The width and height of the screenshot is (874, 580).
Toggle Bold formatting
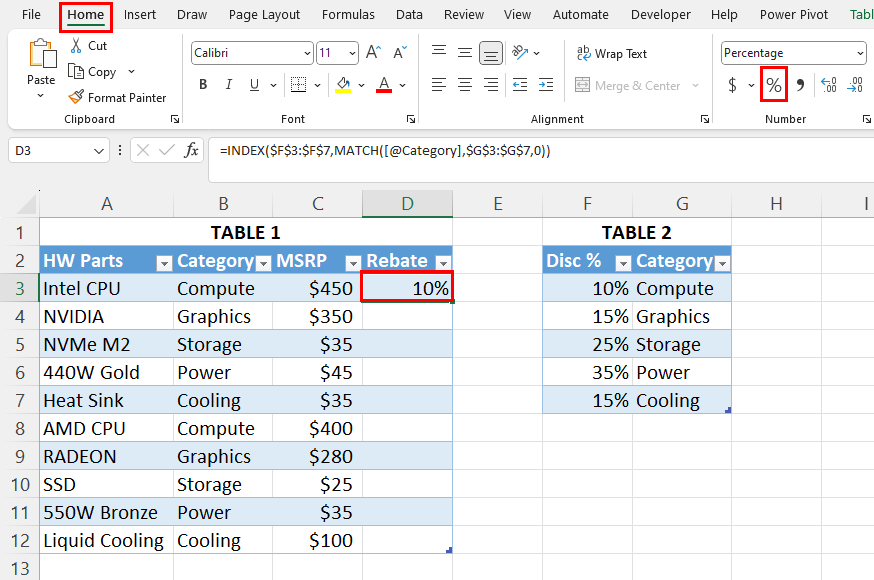click(x=203, y=85)
